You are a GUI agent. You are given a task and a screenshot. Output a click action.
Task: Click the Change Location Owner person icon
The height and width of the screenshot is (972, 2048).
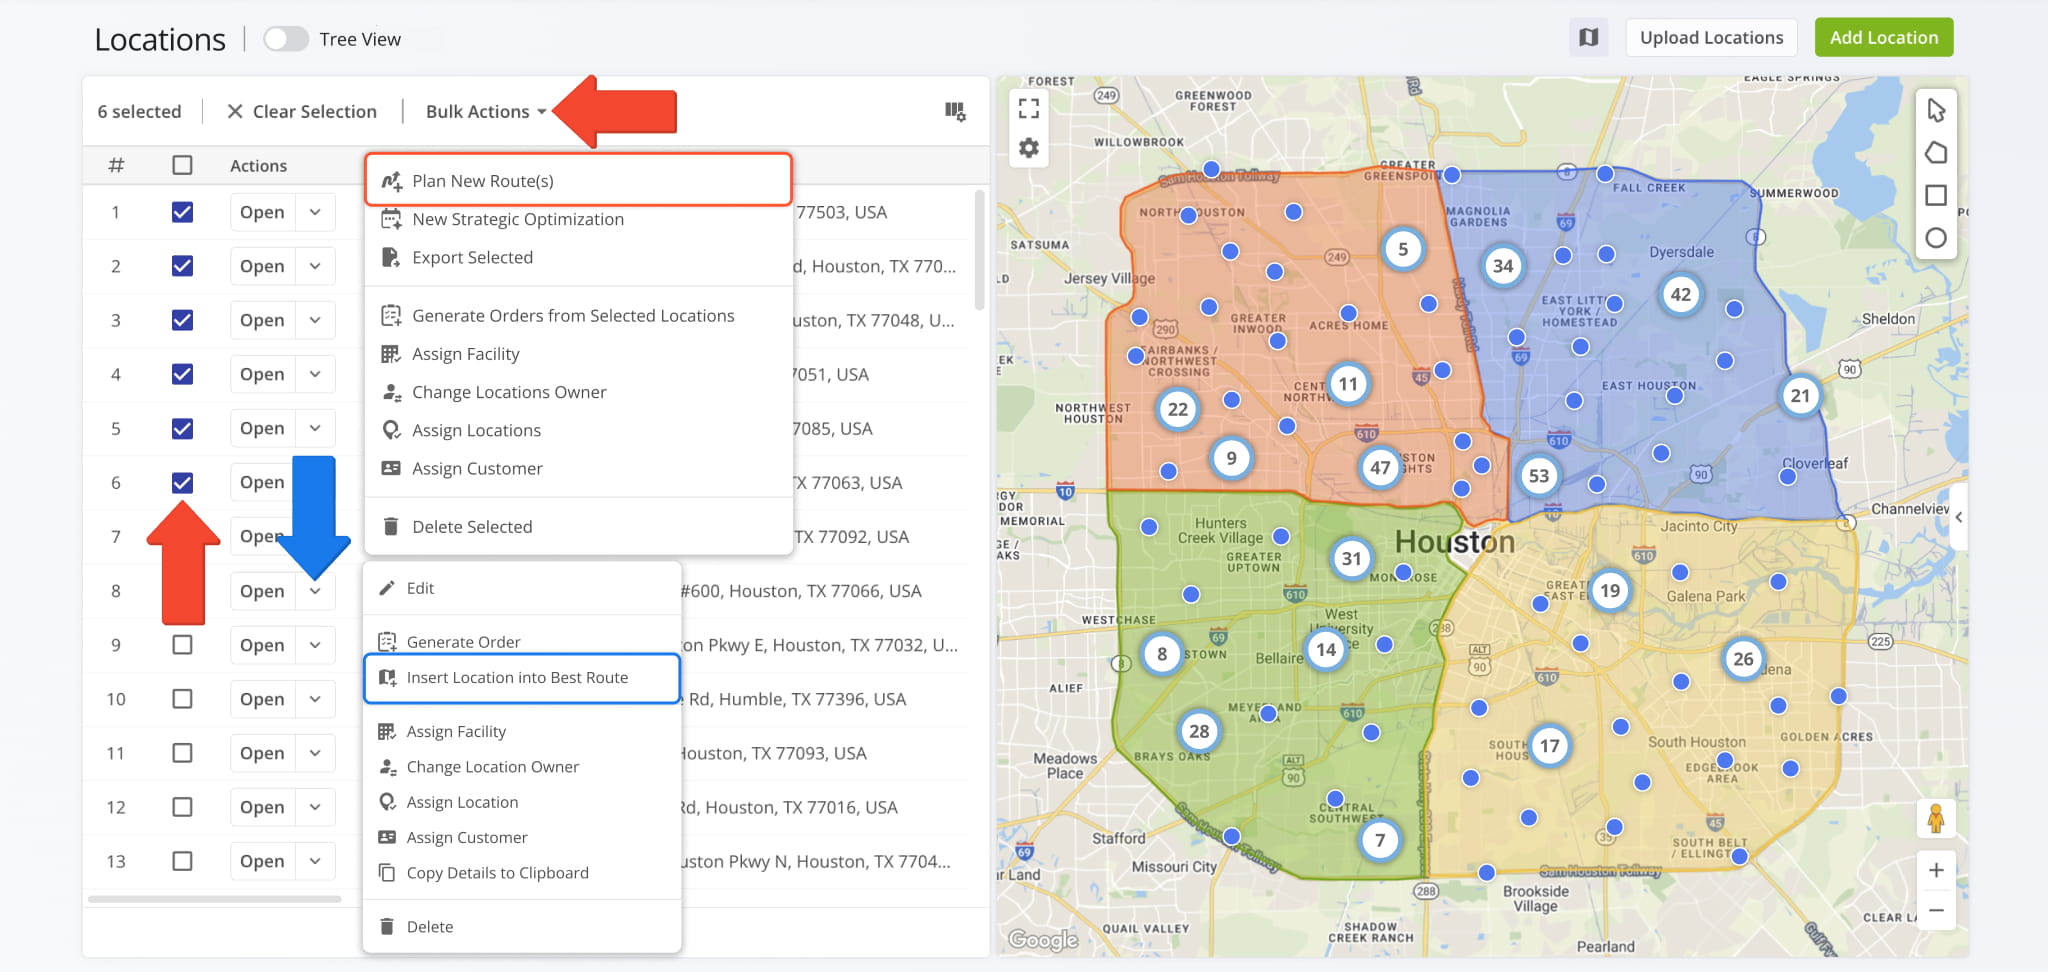(x=387, y=767)
